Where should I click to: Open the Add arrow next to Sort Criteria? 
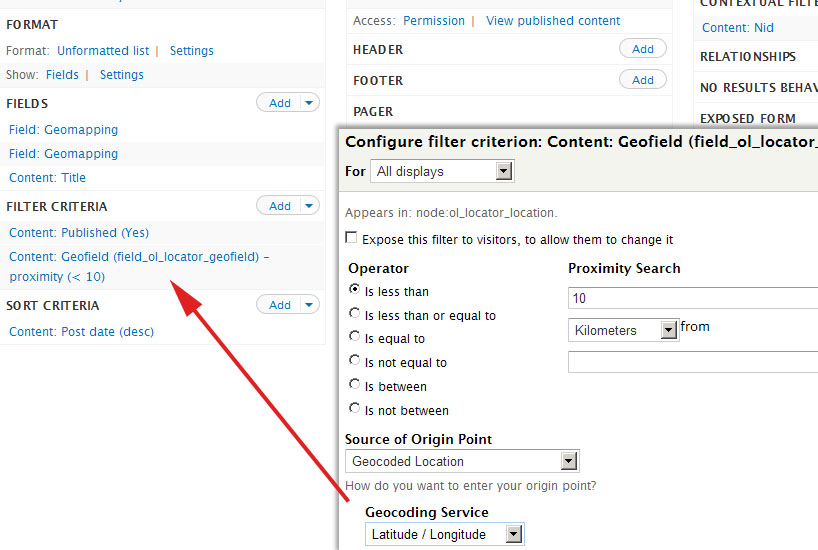(x=309, y=305)
